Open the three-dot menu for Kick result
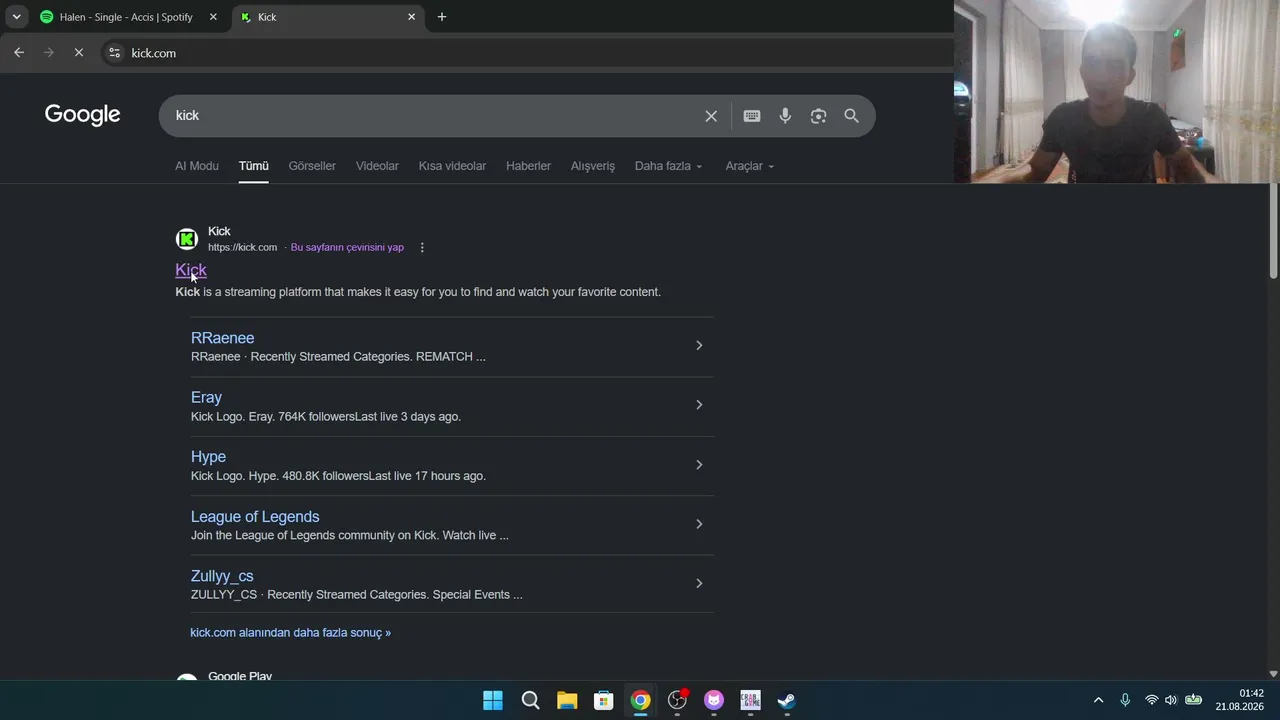 [x=422, y=247]
